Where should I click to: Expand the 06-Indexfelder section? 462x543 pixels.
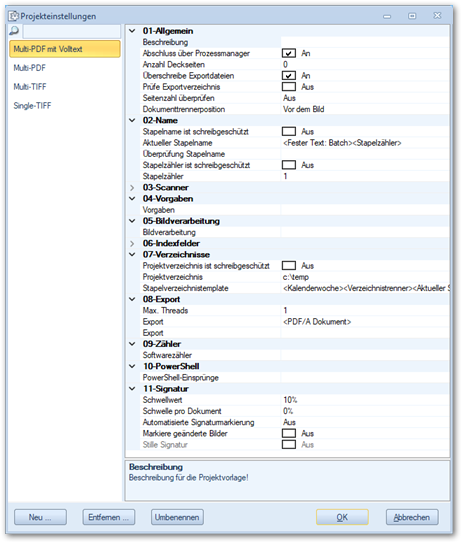click(132, 243)
